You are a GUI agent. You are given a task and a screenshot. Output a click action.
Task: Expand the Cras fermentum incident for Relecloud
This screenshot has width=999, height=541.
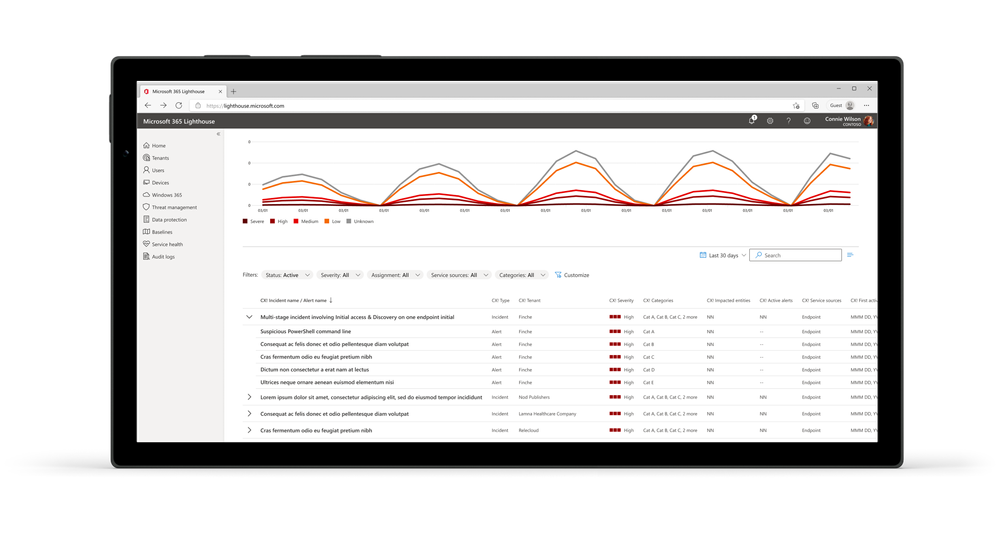click(x=249, y=430)
